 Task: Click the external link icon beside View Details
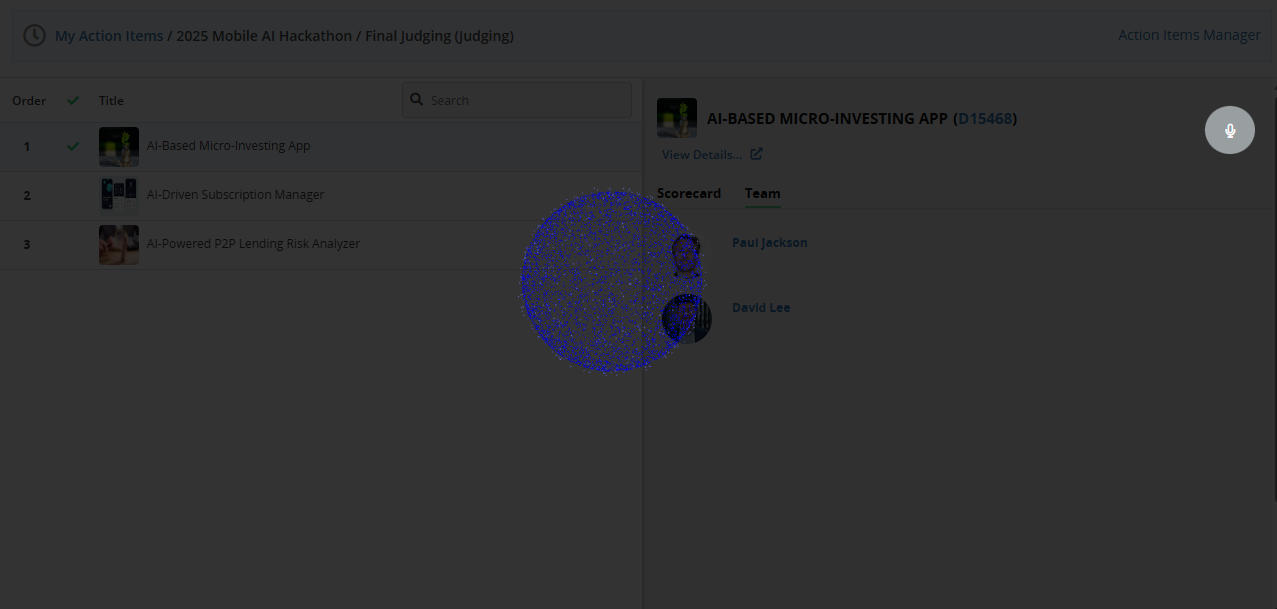tap(756, 154)
